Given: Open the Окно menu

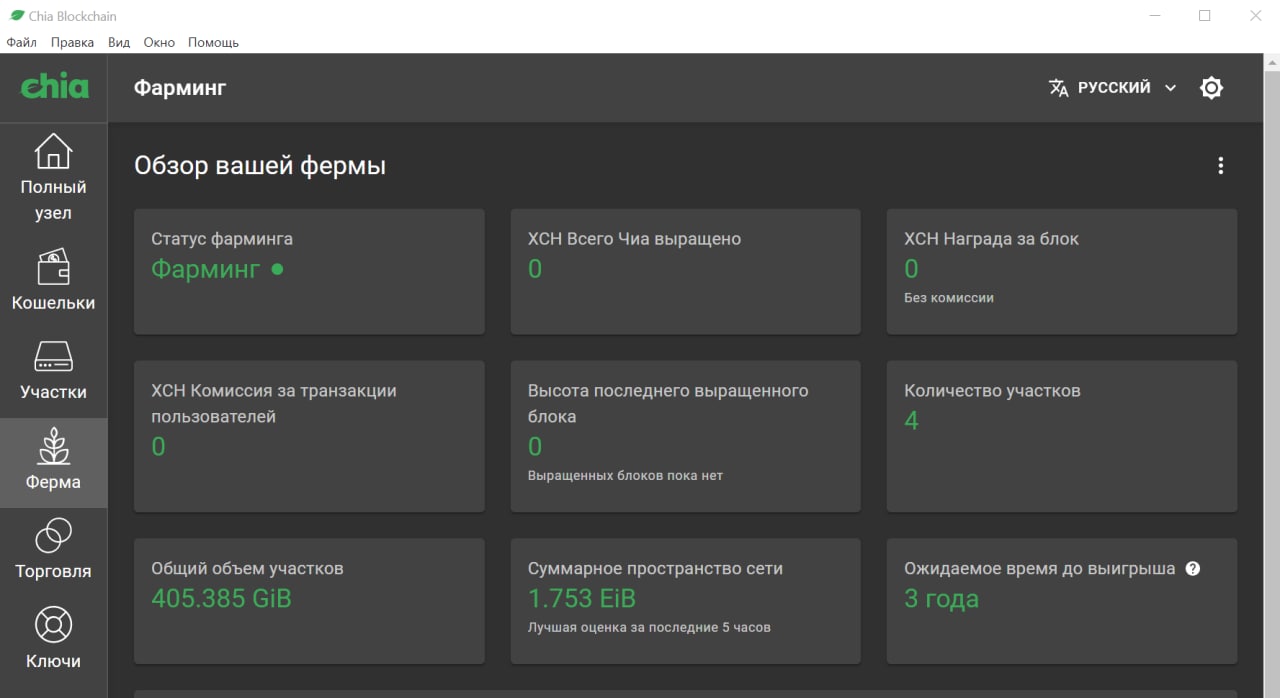Looking at the screenshot, I should click(x=159, y=43).
